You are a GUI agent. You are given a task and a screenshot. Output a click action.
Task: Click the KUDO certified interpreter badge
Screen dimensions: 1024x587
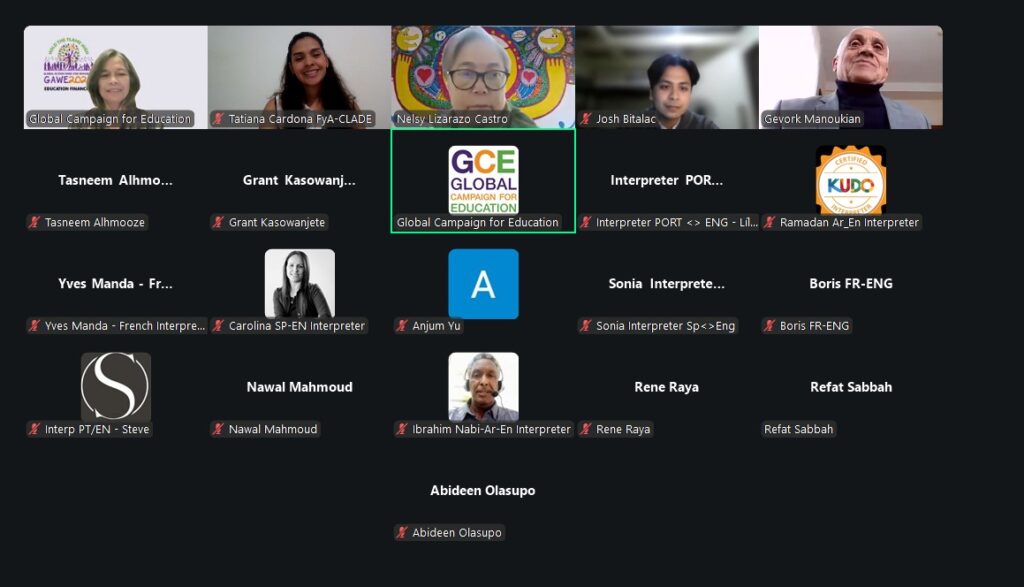click(851, 180)
